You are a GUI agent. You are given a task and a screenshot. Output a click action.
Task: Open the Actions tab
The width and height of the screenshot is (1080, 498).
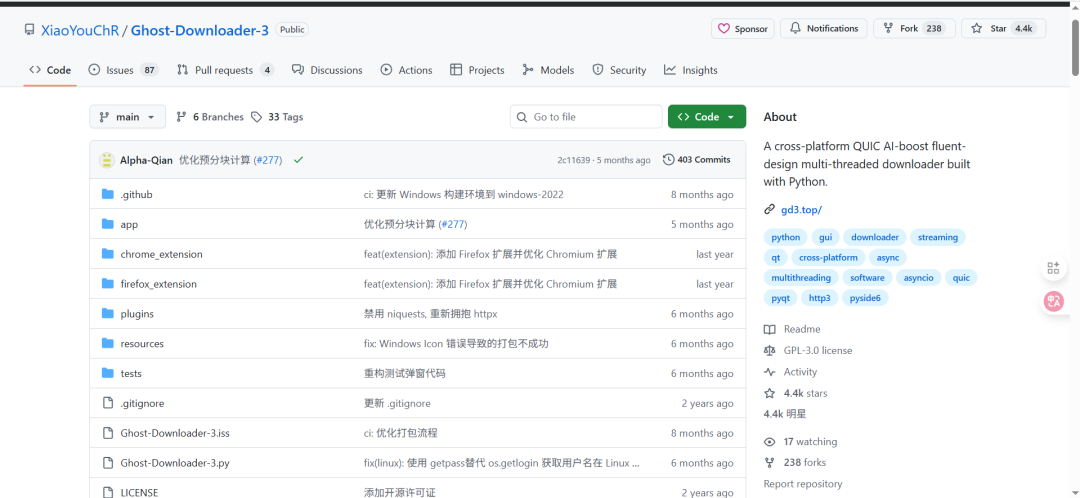407,70
